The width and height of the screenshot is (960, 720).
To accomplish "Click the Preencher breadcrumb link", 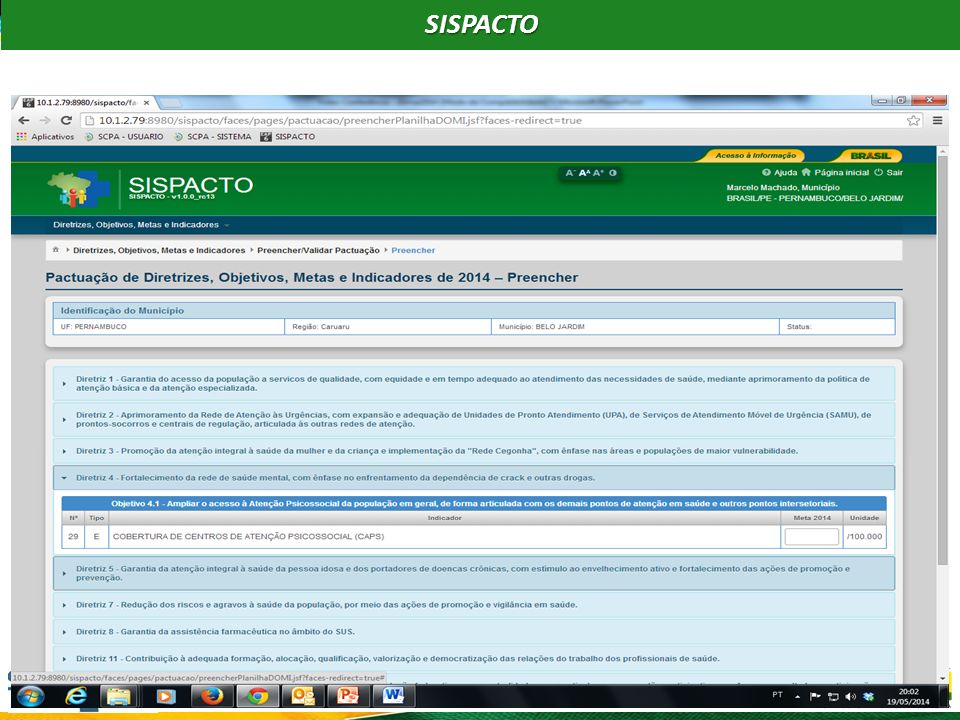I will pos(413,250).
